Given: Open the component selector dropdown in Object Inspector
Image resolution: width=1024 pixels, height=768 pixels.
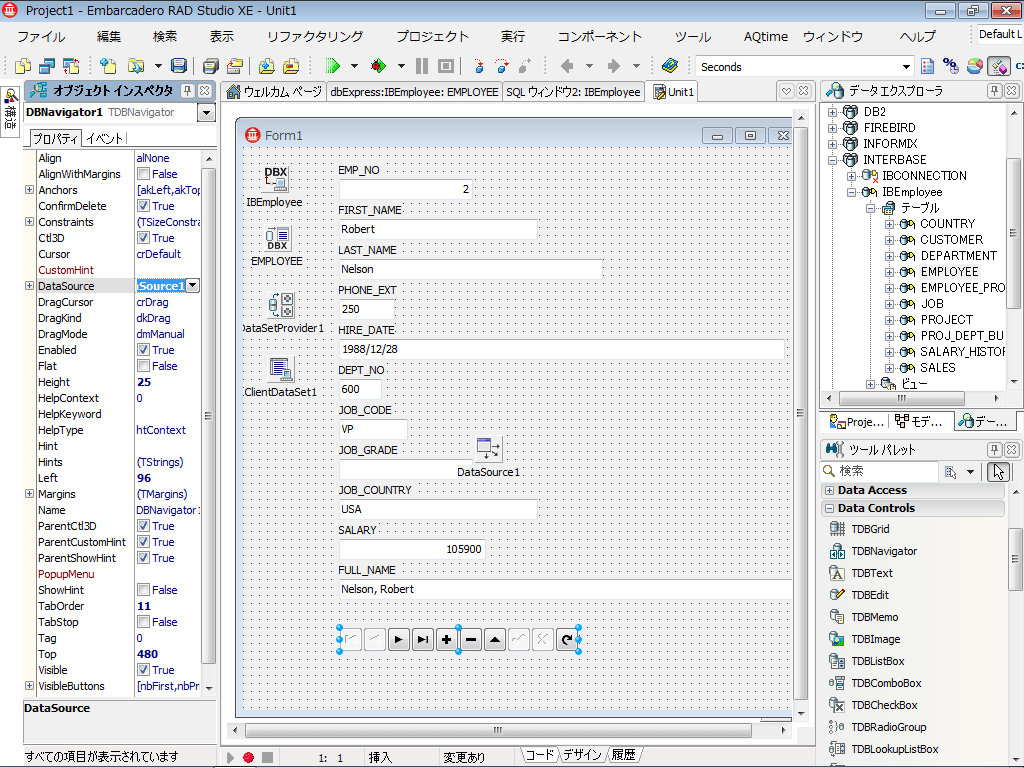Looking at the screenshot, I should (x=206, y=113).
